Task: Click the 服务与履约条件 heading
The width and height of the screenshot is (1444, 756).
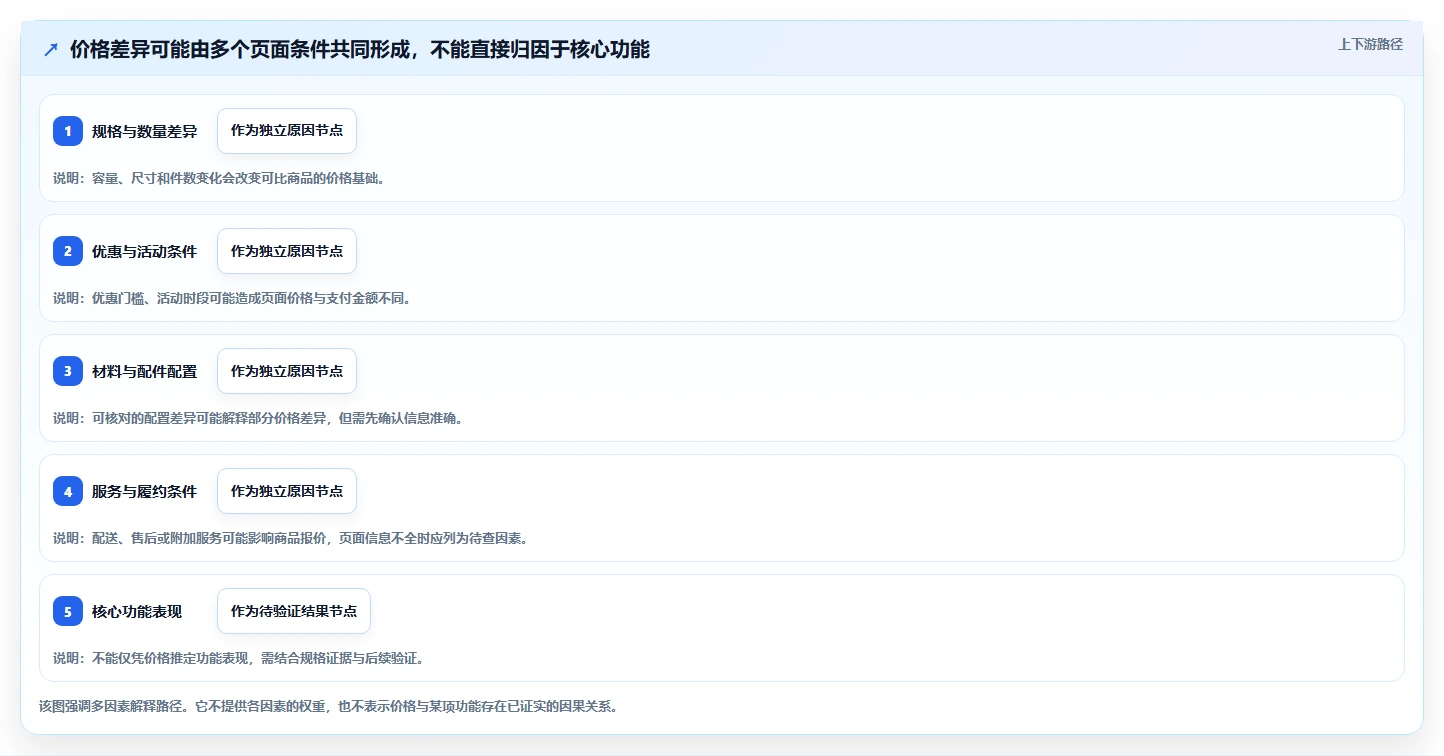Action: point(144,491)
